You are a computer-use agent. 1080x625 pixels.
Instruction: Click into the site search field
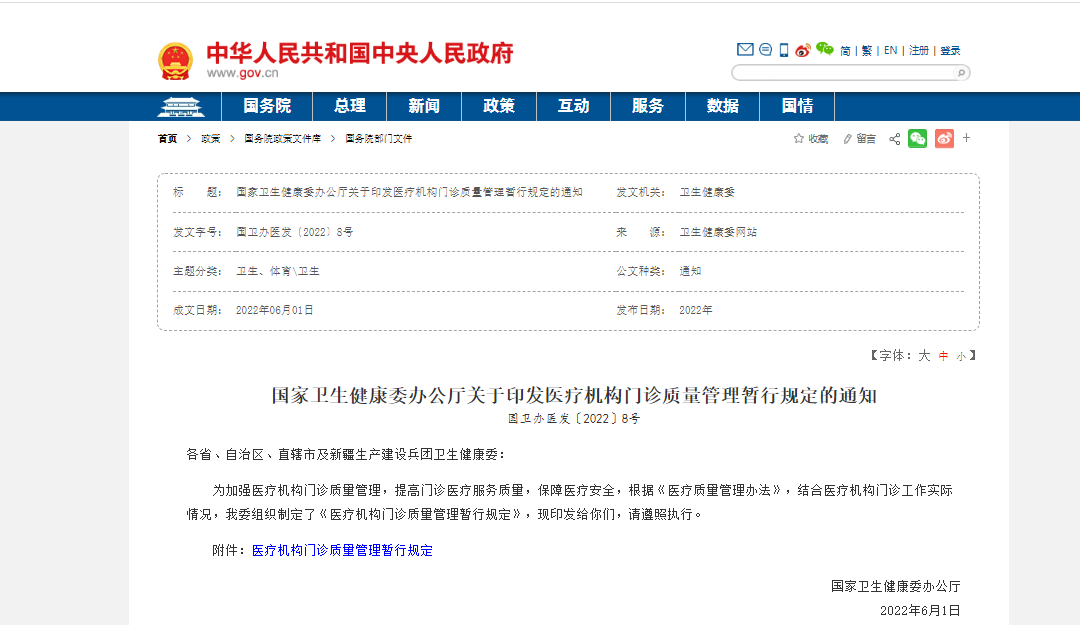coord(840,73)
